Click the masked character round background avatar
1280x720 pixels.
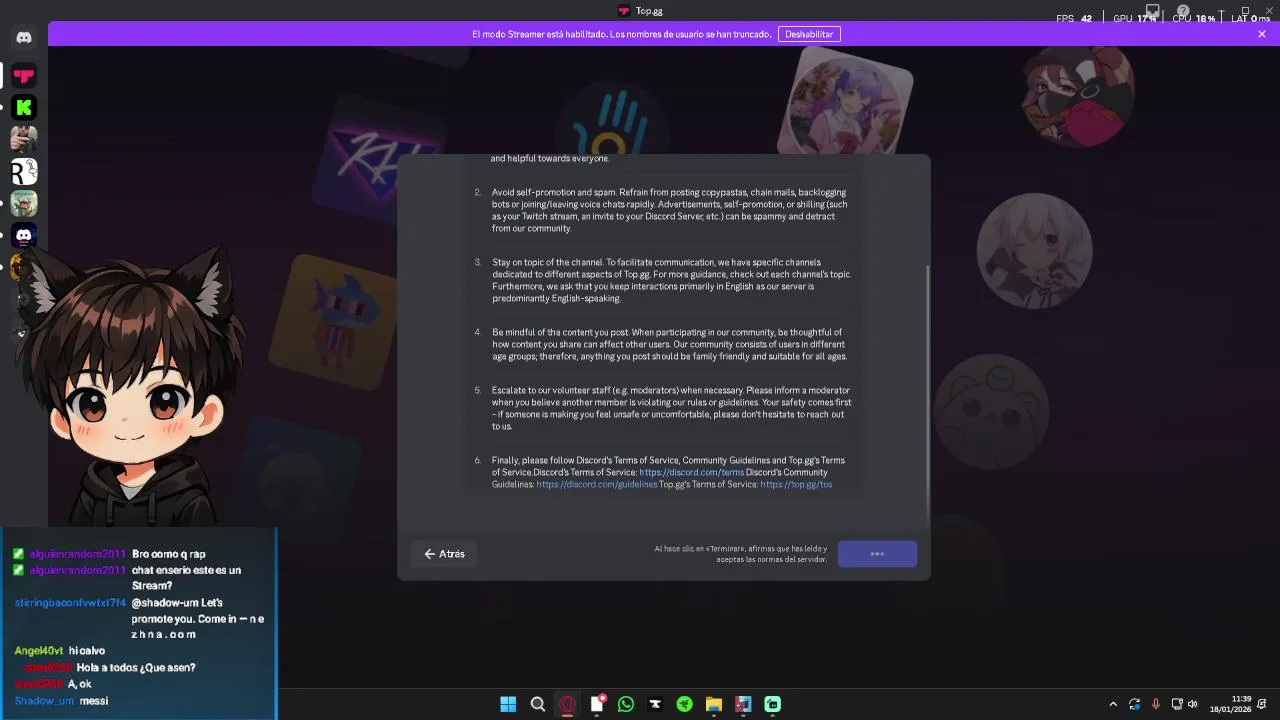click(1078, 95)
